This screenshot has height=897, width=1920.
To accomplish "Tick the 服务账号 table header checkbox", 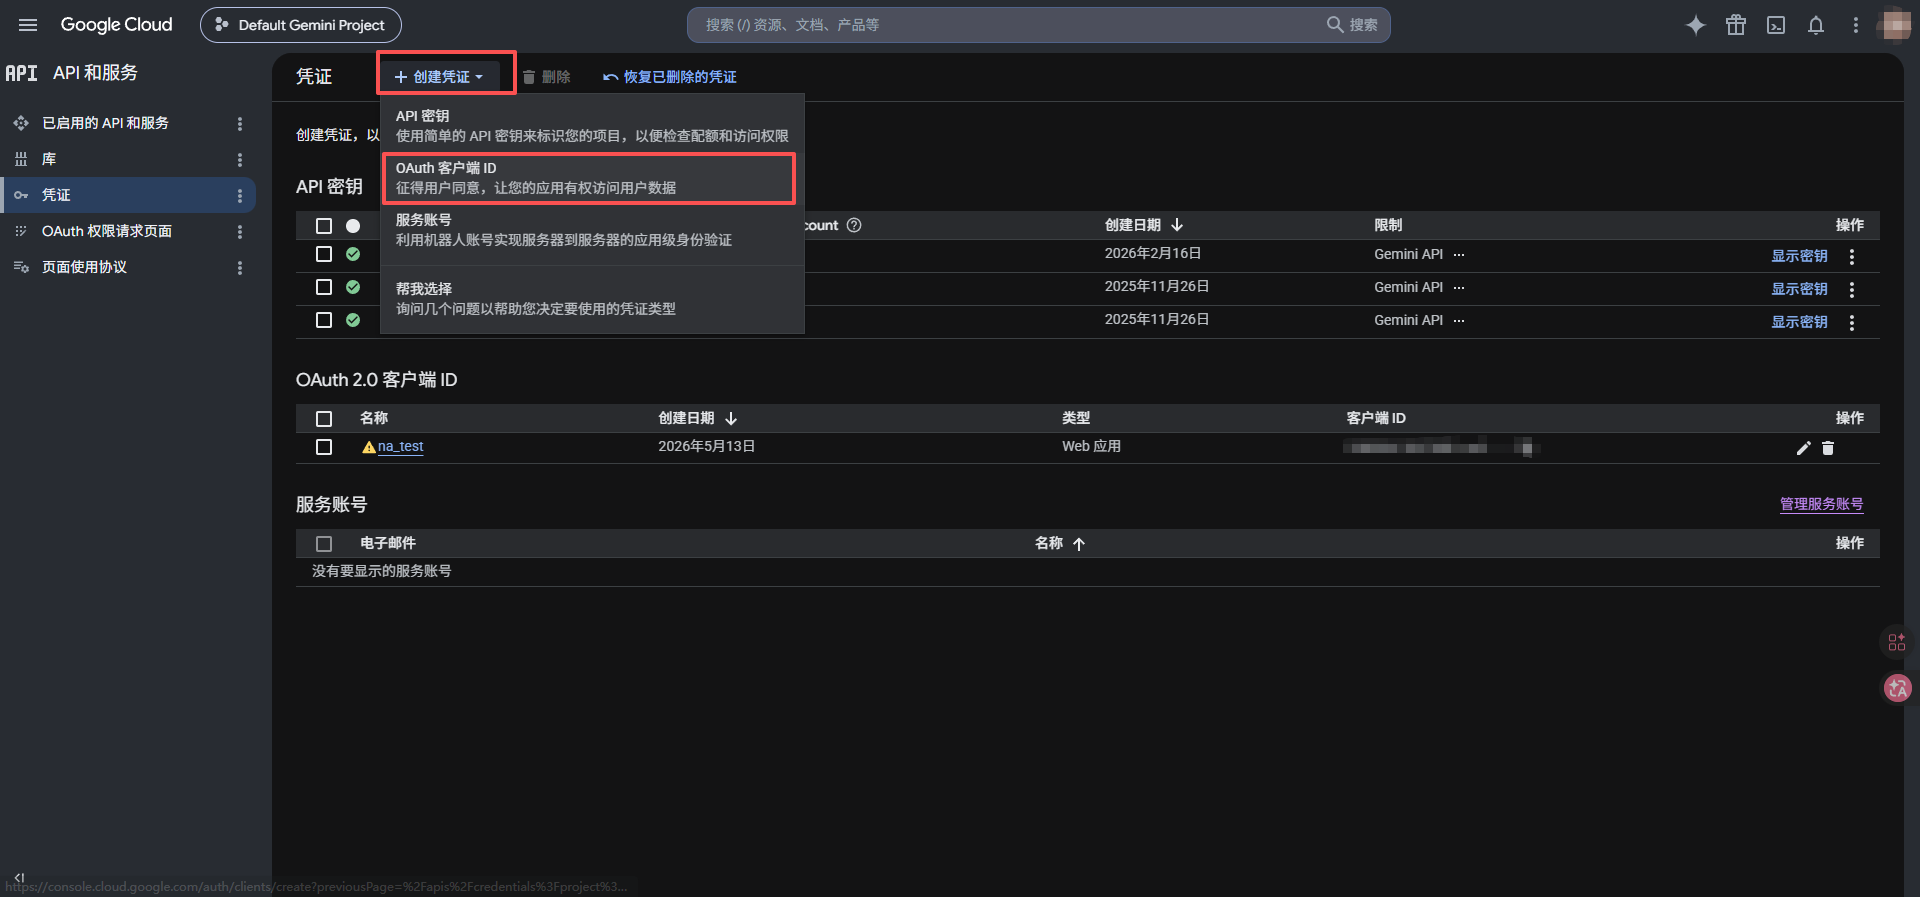I will [x=324, y=544].
